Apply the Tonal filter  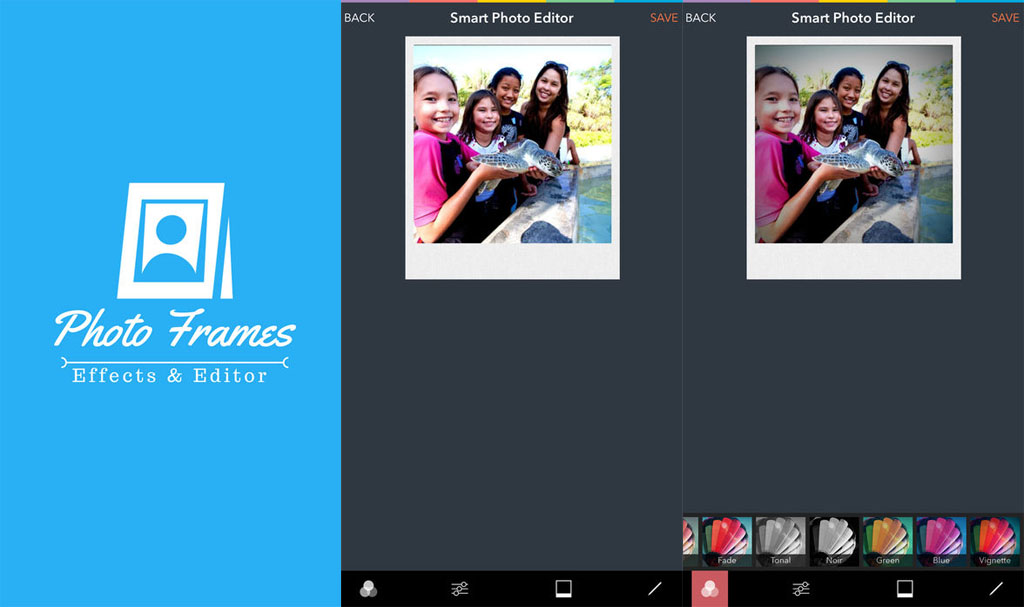(x=780, y=541)
